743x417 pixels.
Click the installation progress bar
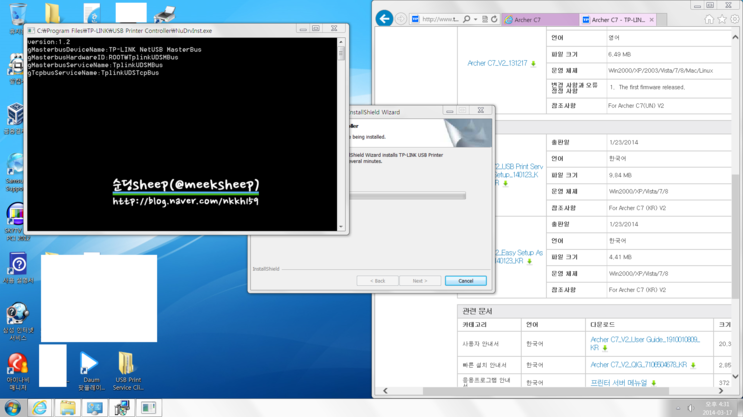(x=408, y=195)
